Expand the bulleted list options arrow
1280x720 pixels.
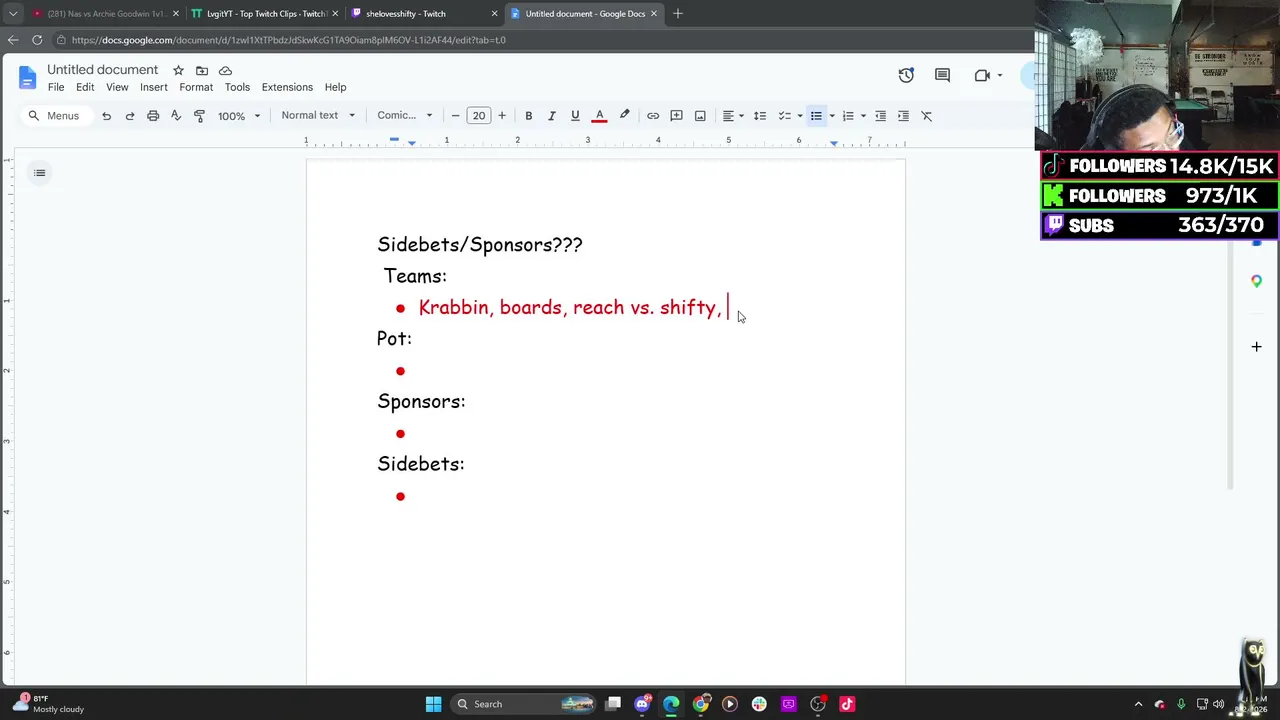pyautogui.click(x=832, y=116)
